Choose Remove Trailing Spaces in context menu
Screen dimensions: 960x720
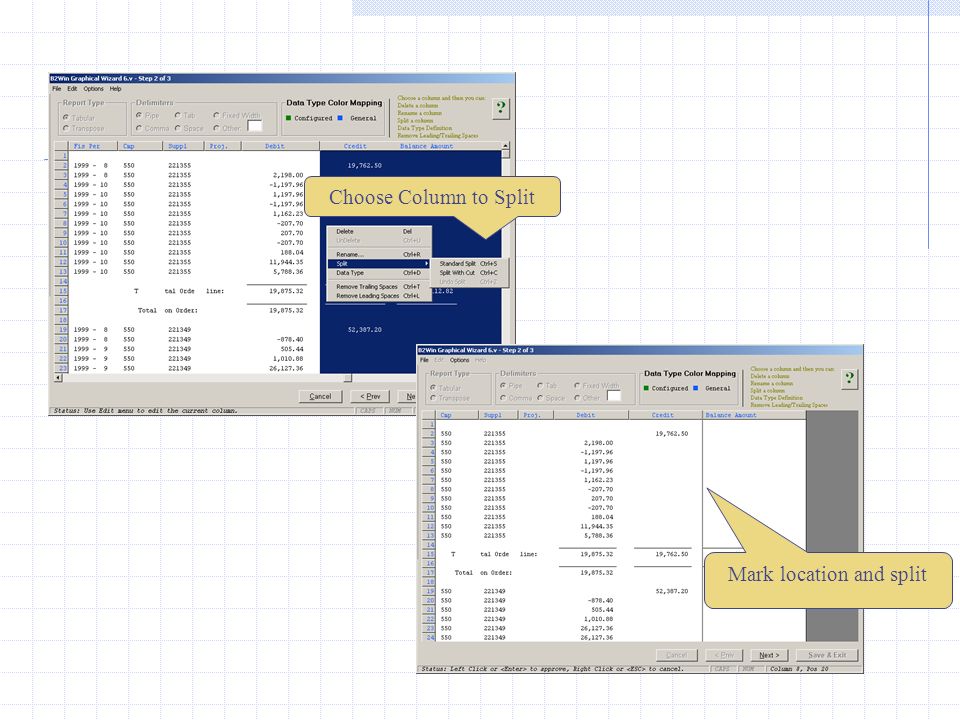click(x=378, y=287)
